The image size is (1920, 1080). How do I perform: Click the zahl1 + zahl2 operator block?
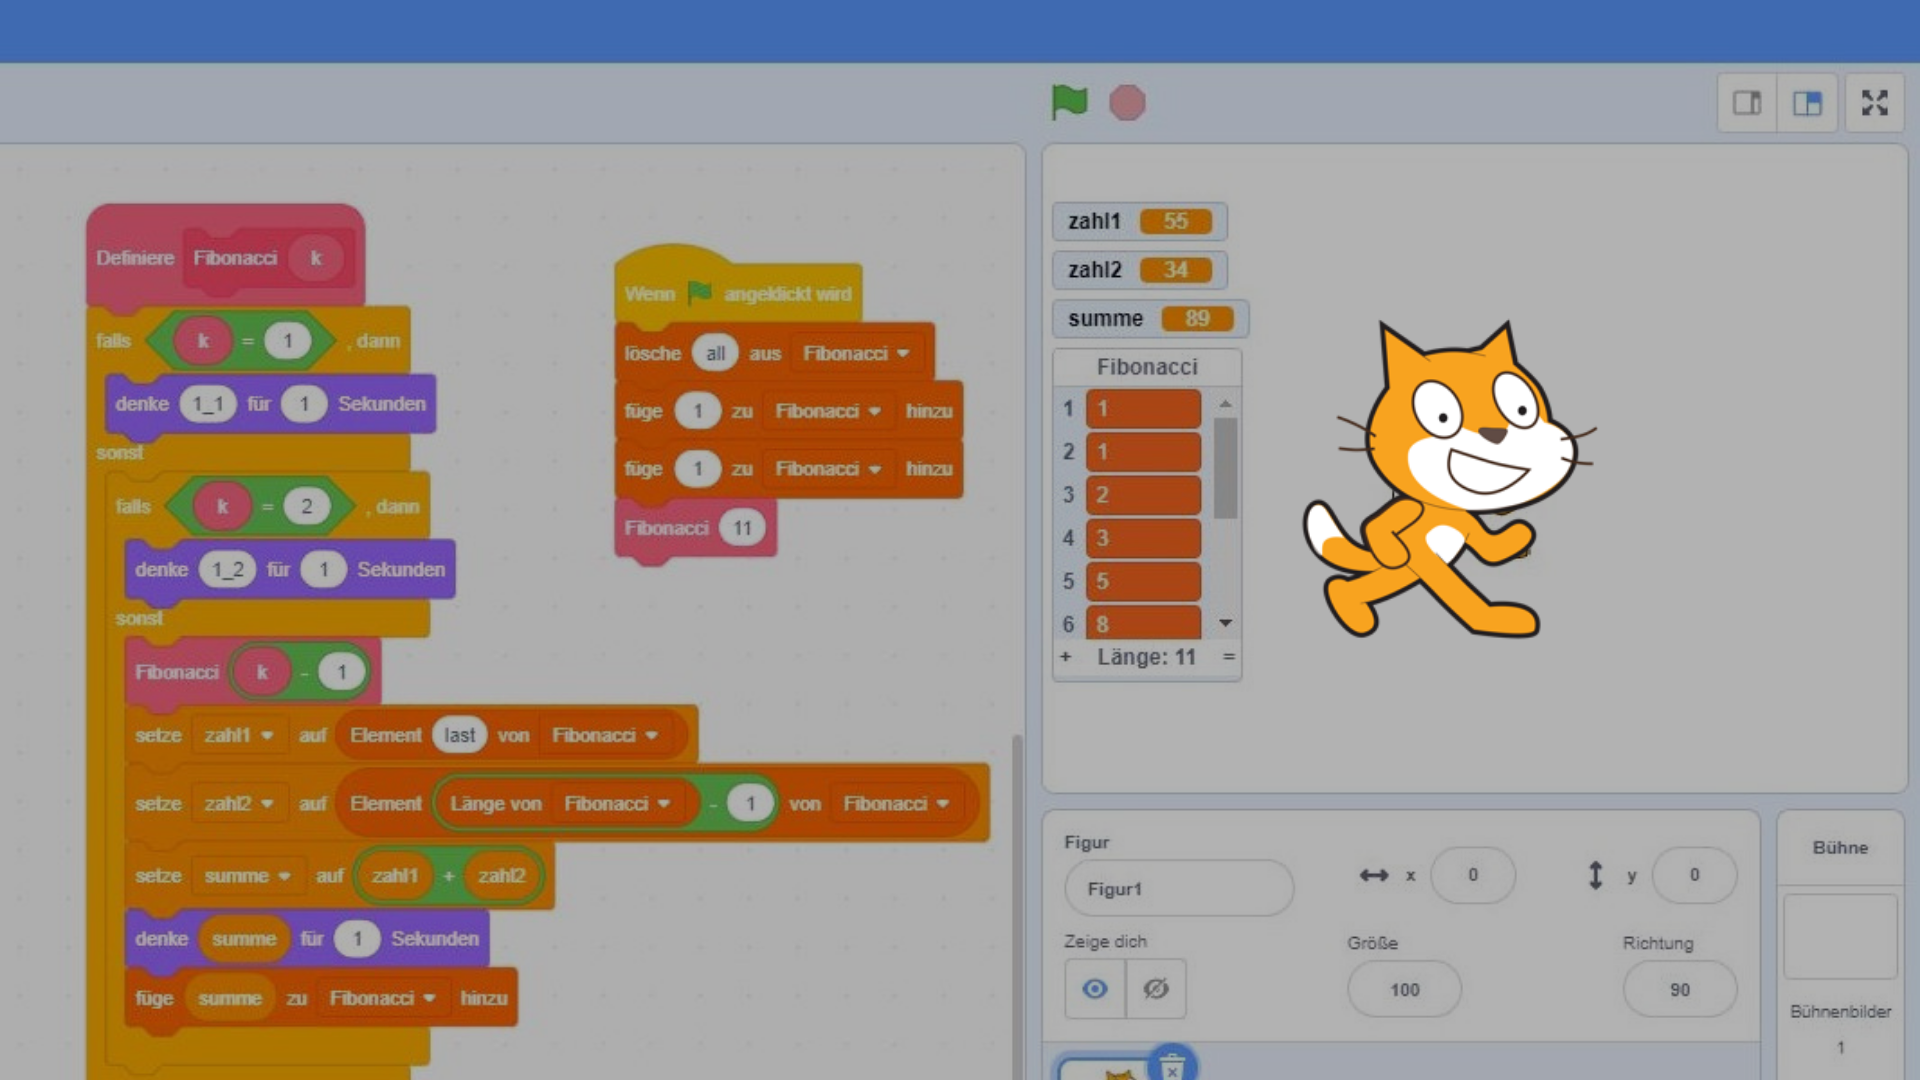coord(449,876)
